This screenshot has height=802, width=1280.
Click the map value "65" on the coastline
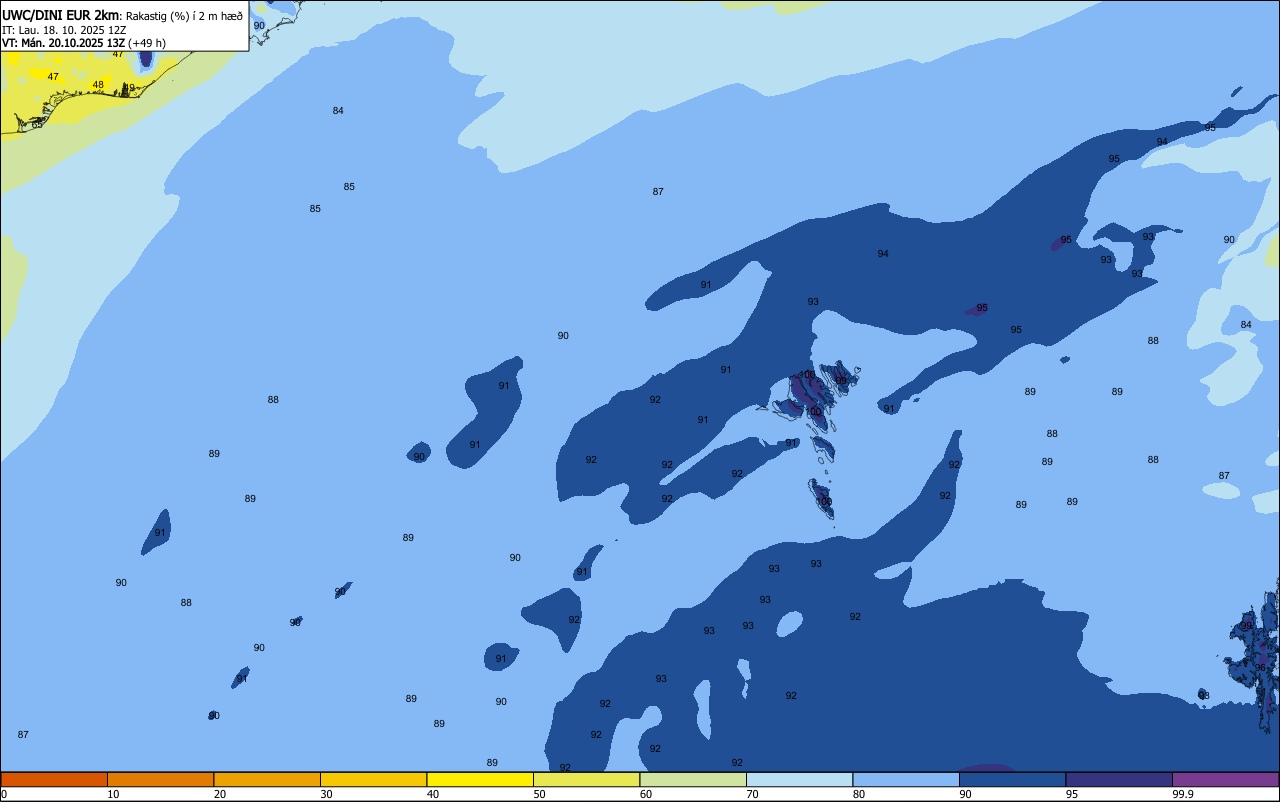pos(37,125)
